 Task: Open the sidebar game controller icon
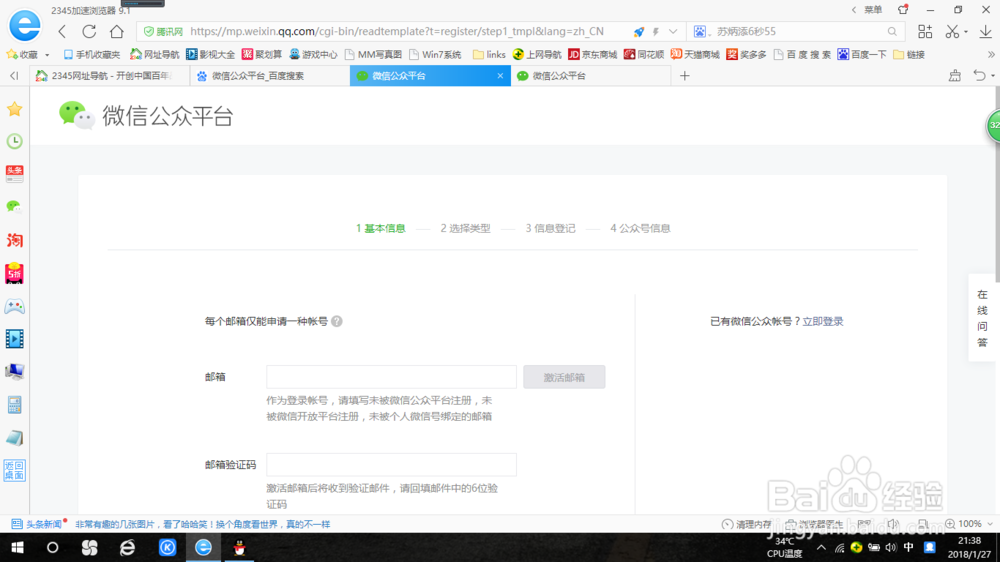click(15, 306)
